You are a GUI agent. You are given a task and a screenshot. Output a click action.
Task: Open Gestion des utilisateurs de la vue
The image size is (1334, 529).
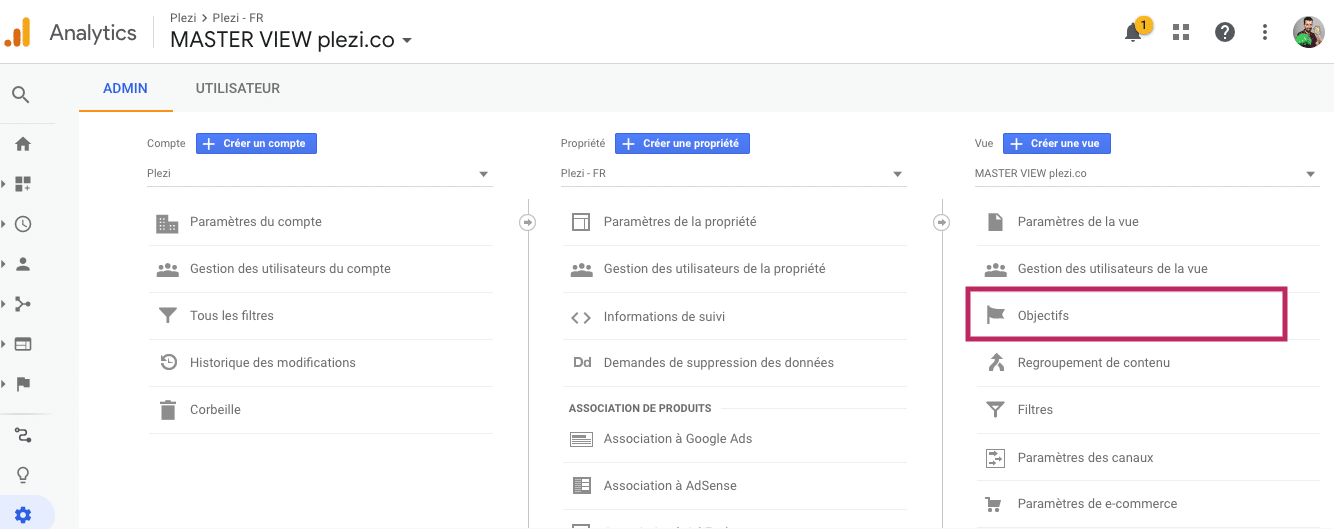(1147, 269)
